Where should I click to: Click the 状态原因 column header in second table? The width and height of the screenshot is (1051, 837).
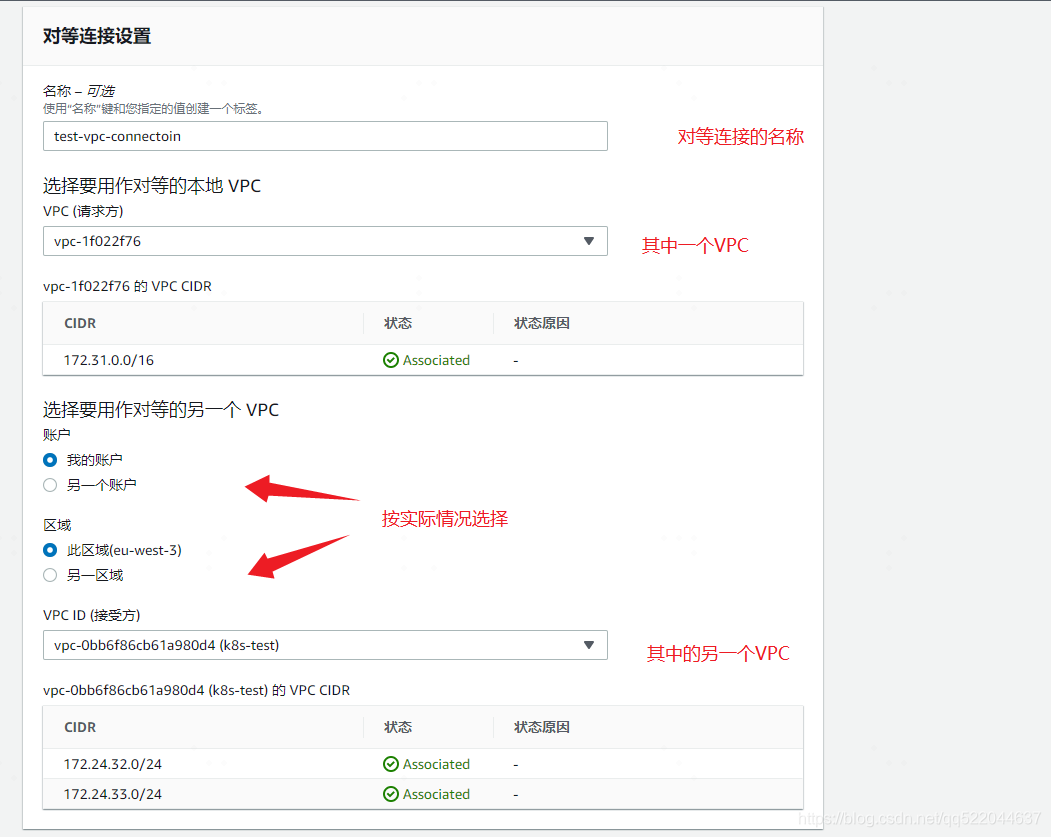point(541,727)
